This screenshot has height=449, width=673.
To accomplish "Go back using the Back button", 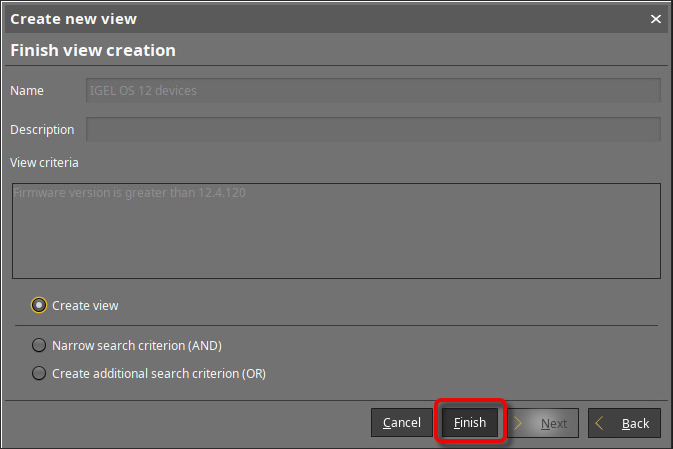I will (624, 423).
